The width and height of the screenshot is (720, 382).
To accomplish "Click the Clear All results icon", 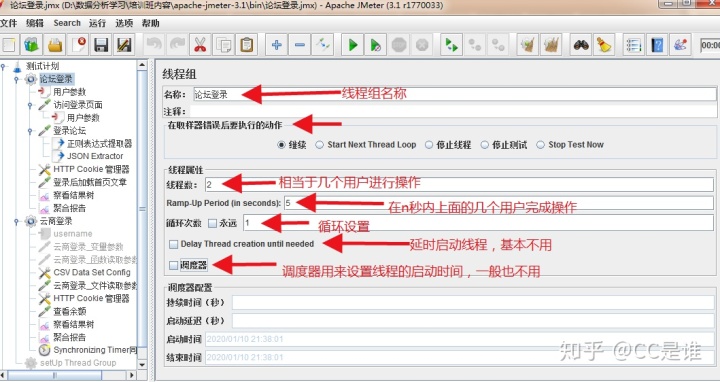I will (551, 45).
